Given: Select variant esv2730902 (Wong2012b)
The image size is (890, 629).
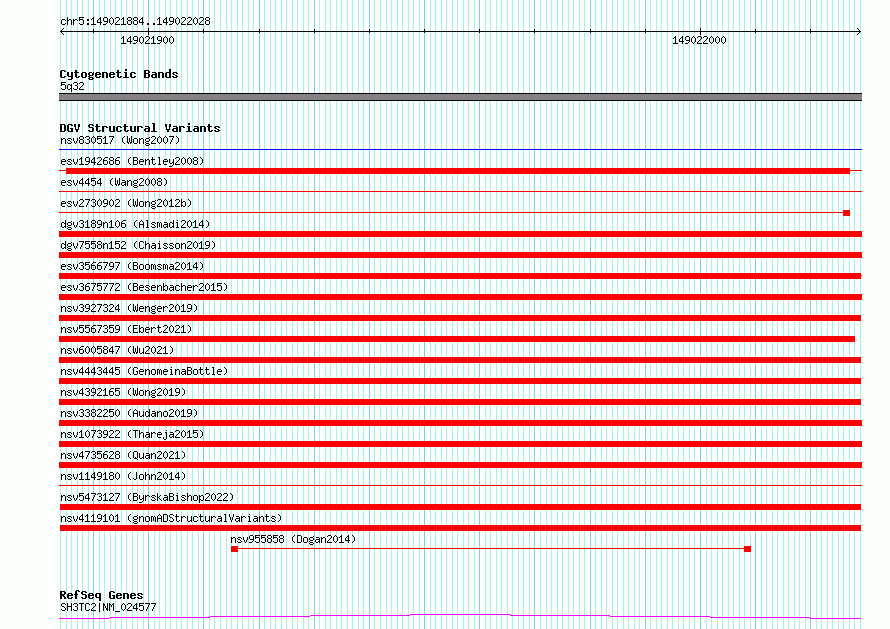Looking at the screenshot, I should [126, 203].
